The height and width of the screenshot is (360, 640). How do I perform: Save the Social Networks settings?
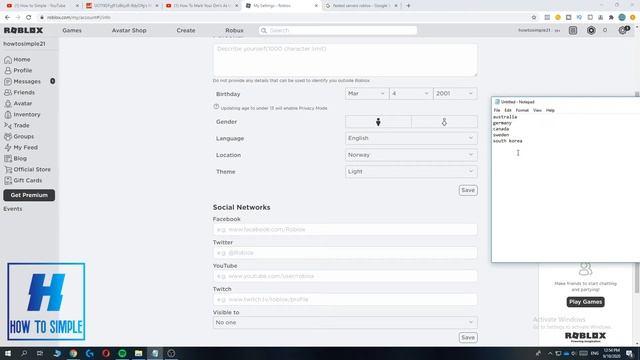(x=468, y=338)
